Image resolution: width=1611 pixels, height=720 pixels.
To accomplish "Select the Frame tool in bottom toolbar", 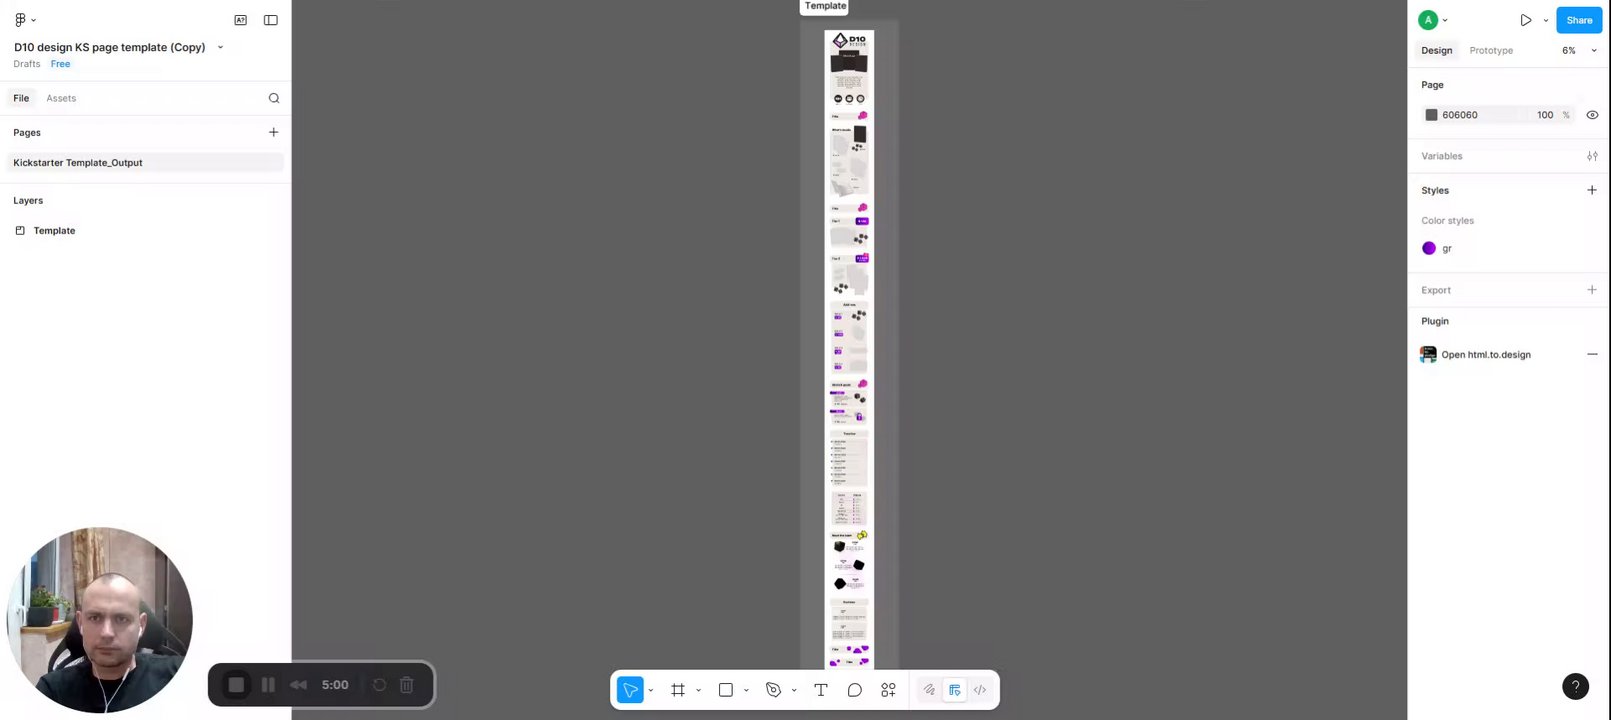I will pos(678,690).
